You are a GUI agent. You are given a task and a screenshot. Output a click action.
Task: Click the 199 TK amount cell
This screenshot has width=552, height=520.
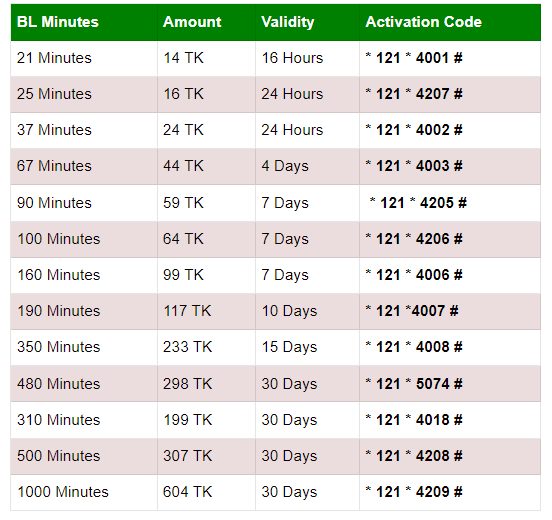pos(206,420)
